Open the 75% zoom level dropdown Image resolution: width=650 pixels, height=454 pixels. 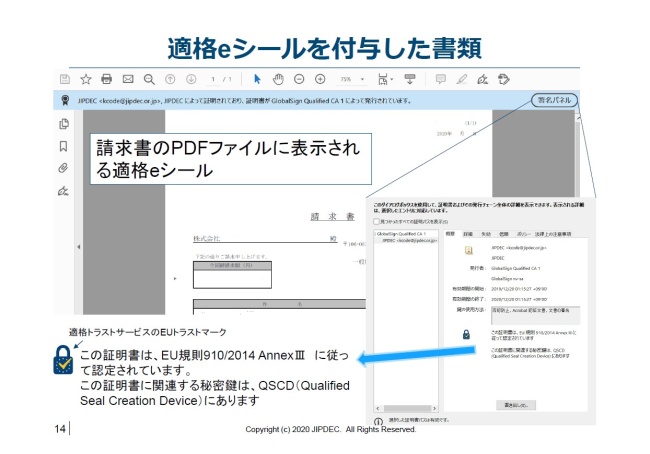pos(349,79)
